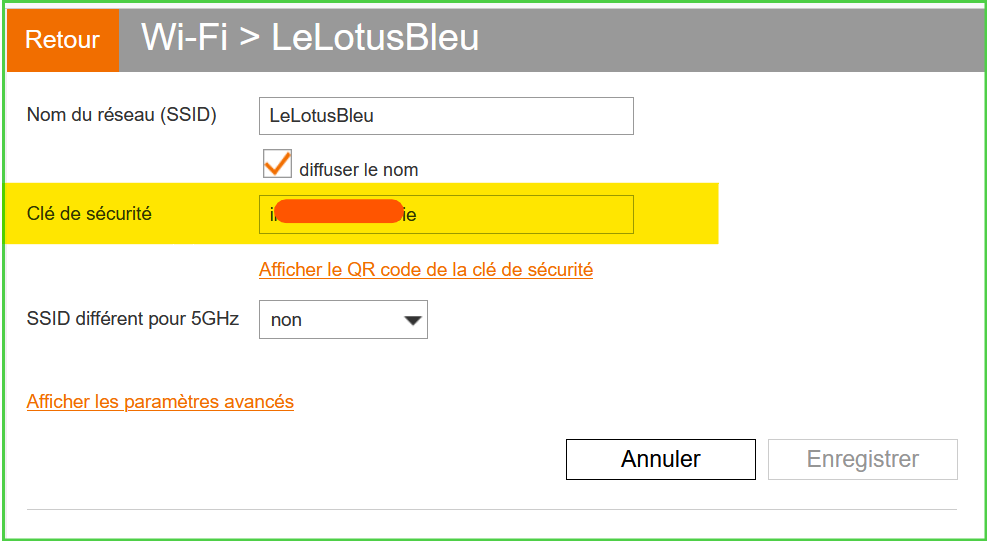
Task: Click the "LeLotusBleu" text in the SSID field
Action: [322, 116]
